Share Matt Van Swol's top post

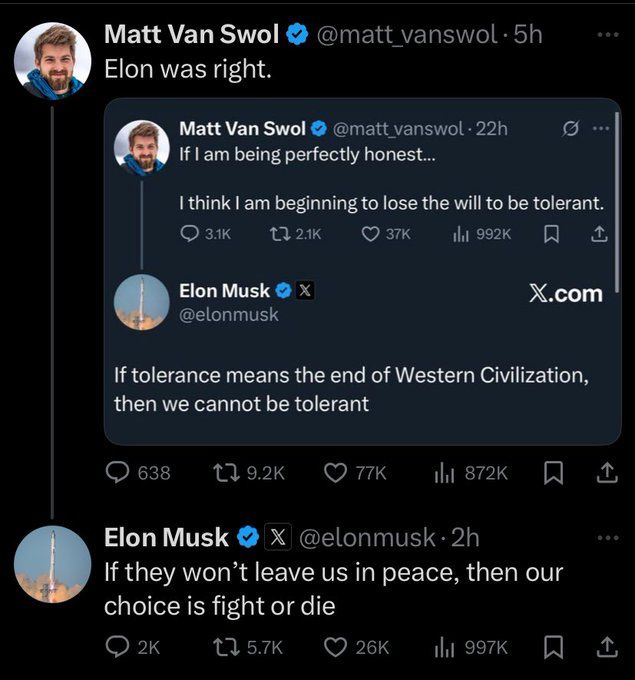pos(606,473)
